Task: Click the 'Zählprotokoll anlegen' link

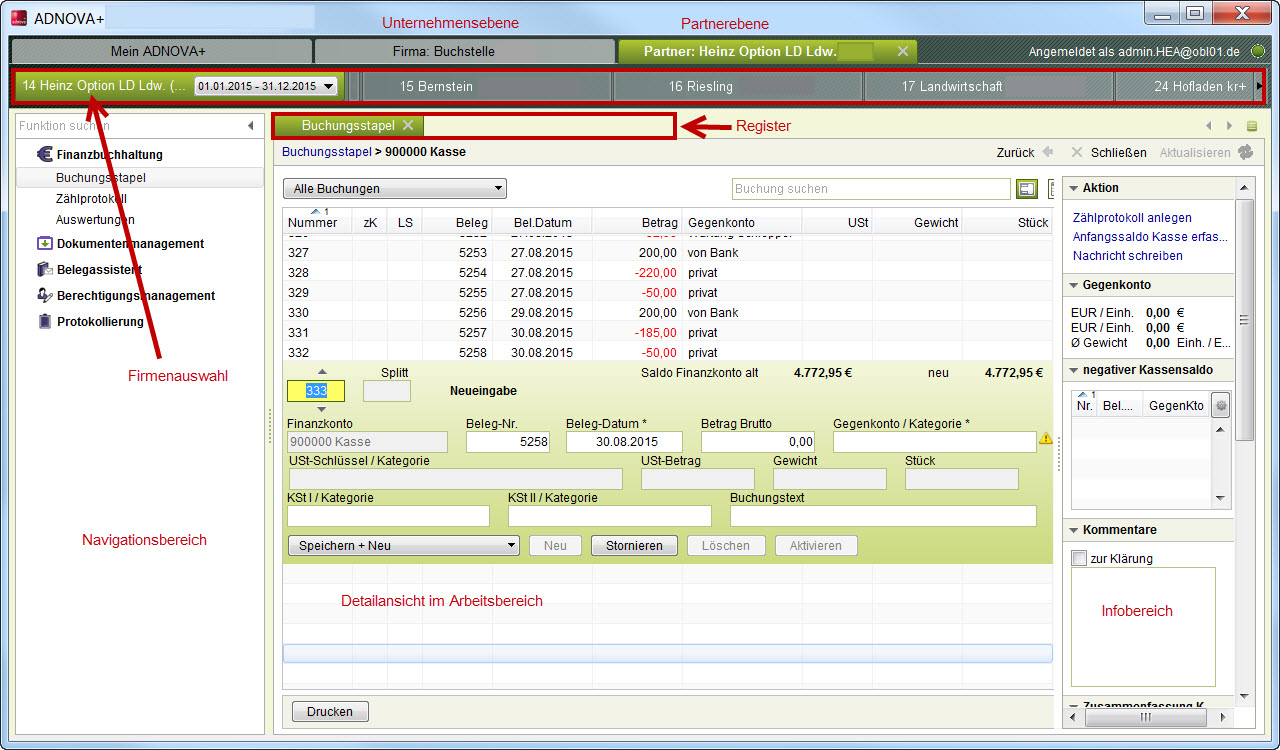Action: tap(1131, 218)
